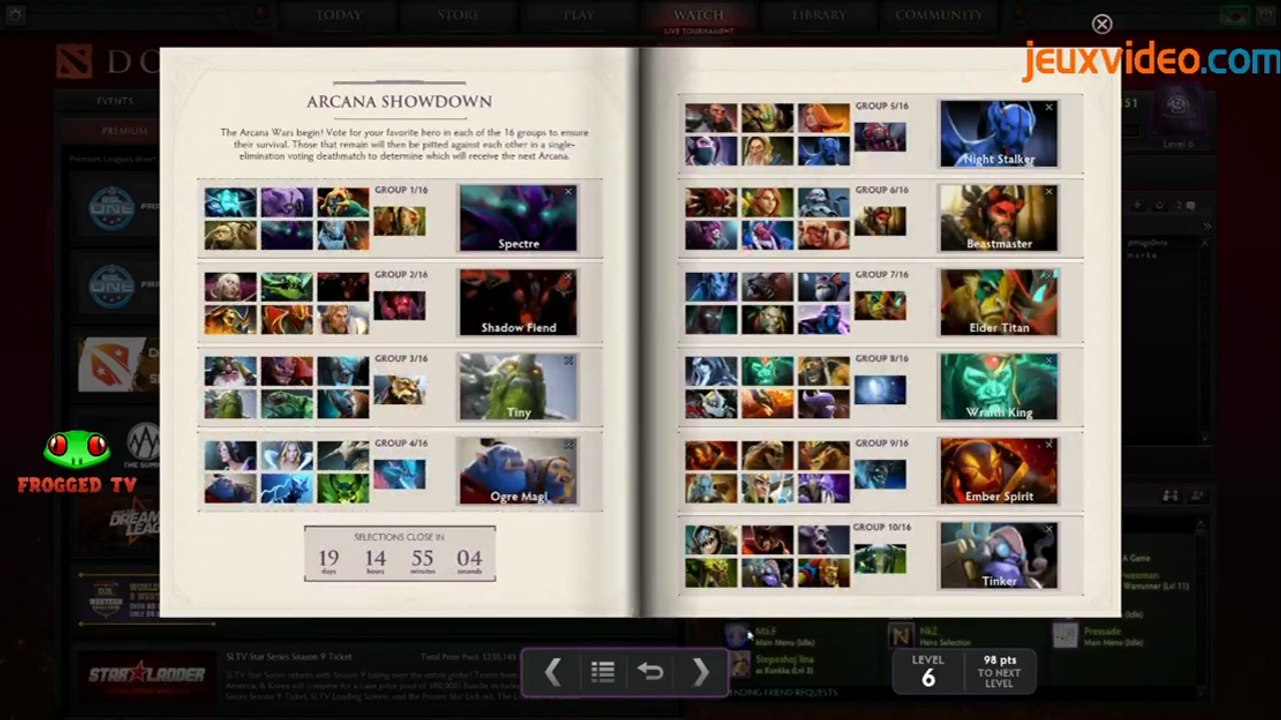Viewport: 1281px width, 720px height.
Task: Pick the small Night Stalker portrait in Group 5/16
Action: pyautogui.click(x=823, y=150)
